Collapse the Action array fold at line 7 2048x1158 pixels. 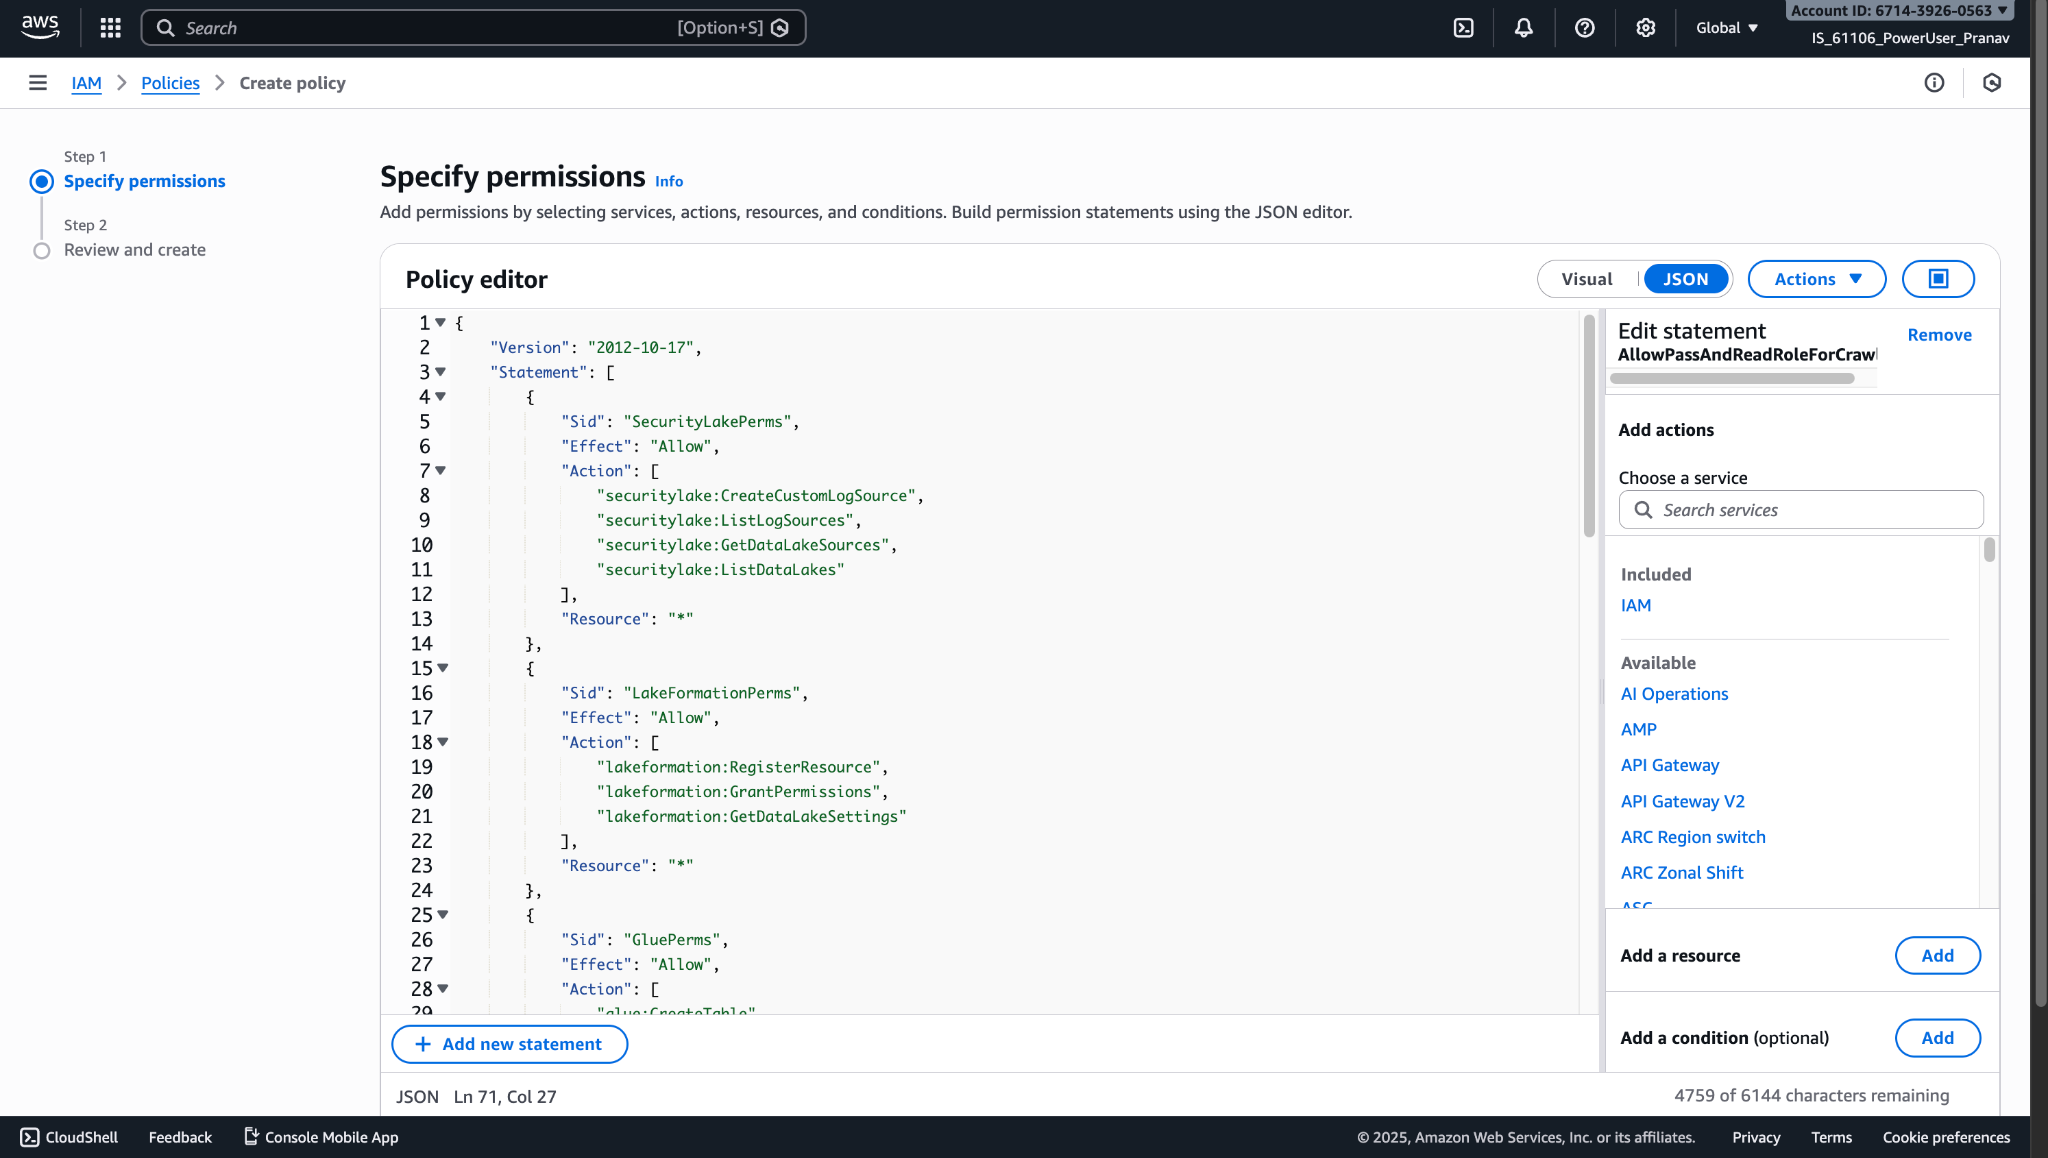pyautogui.click(x=440, y=471)
